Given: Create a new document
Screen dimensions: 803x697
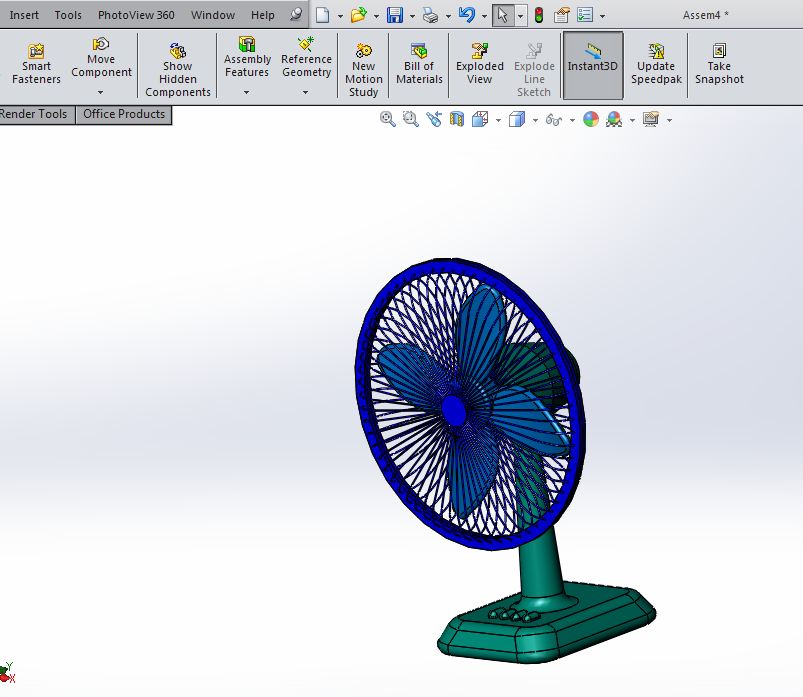Looking at the screenshot, I should [x=322, y=15].
